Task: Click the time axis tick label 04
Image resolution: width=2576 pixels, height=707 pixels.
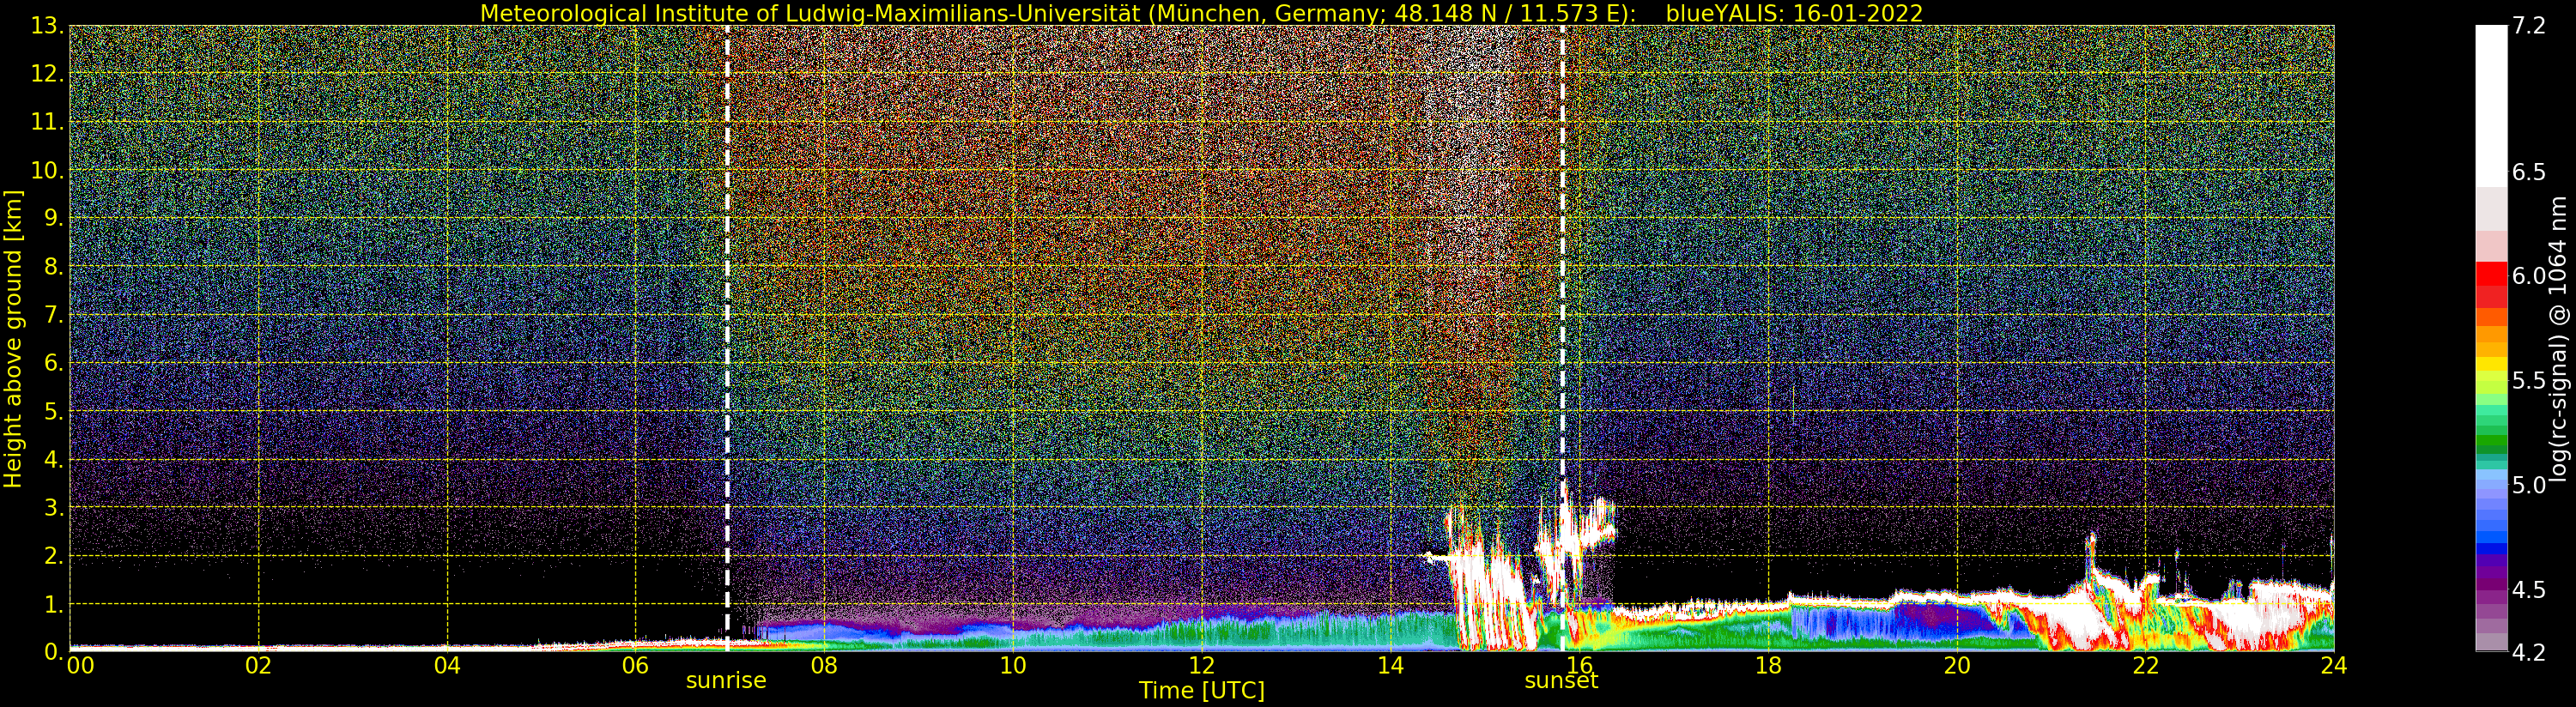Action: [x=447, y=665]
